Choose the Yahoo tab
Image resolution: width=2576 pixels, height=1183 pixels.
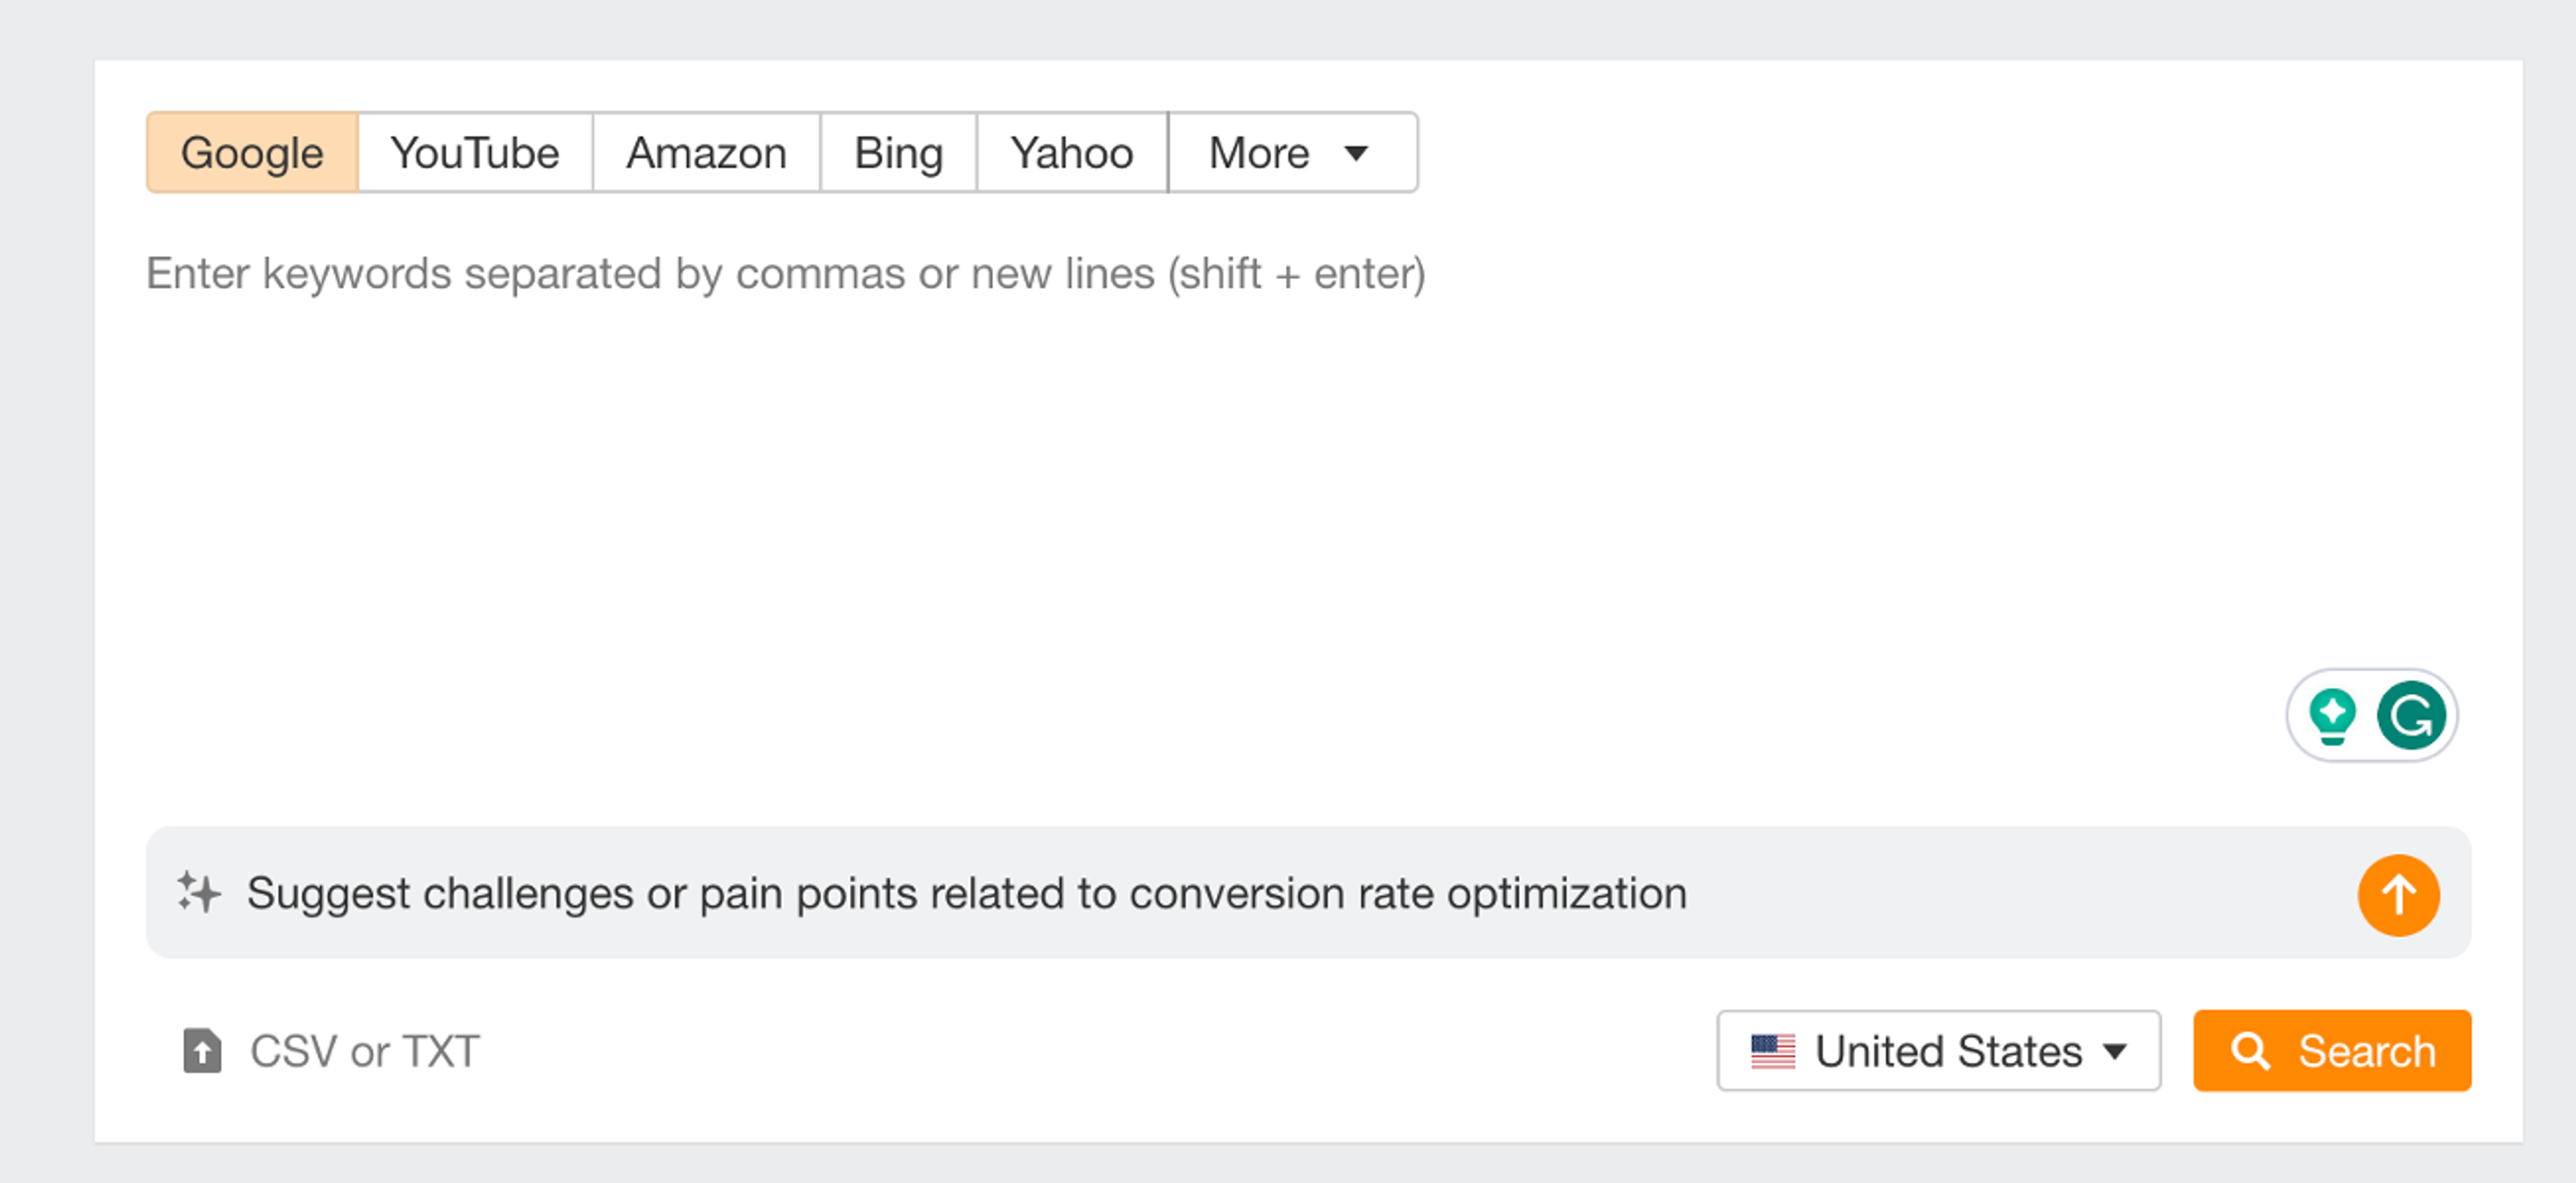pos(1072,153)
